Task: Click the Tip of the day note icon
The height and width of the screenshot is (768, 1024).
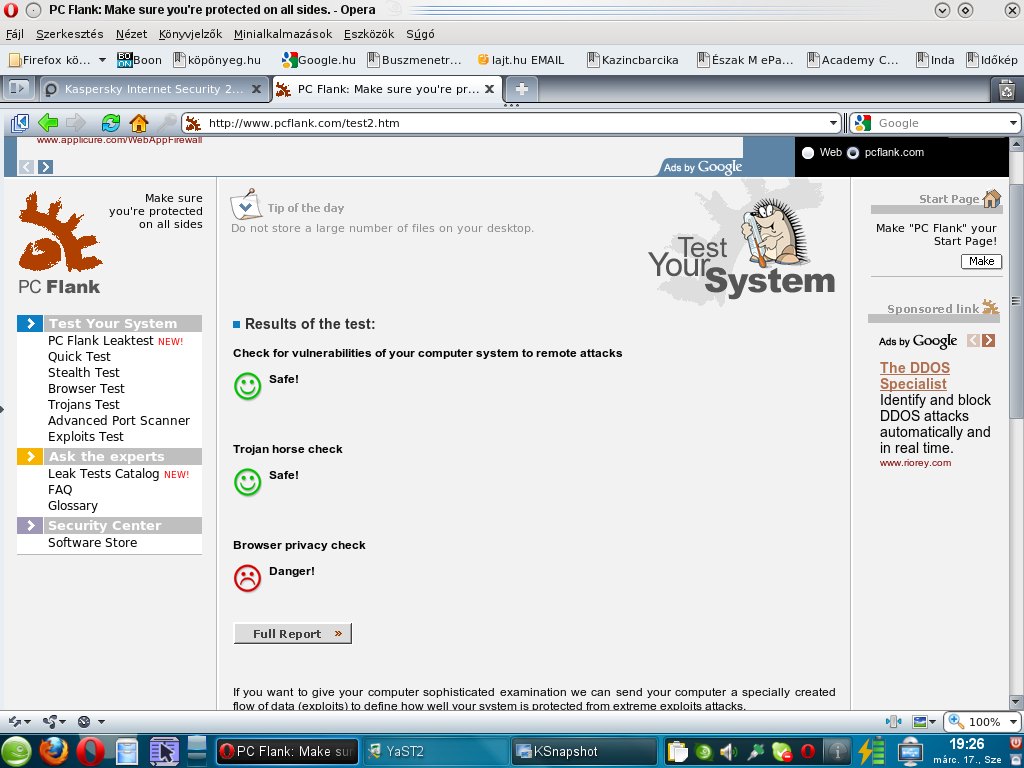Action: (x=246, y=204)
